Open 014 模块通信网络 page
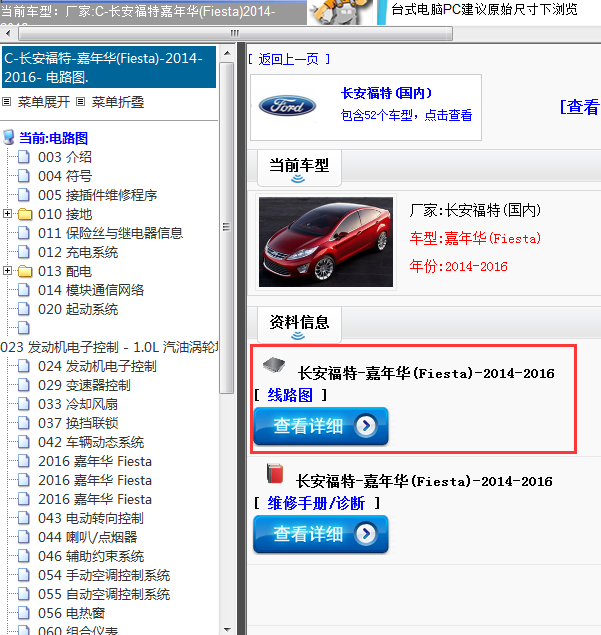This screenshot has width=601, height=635. click(x=91, y=290)
